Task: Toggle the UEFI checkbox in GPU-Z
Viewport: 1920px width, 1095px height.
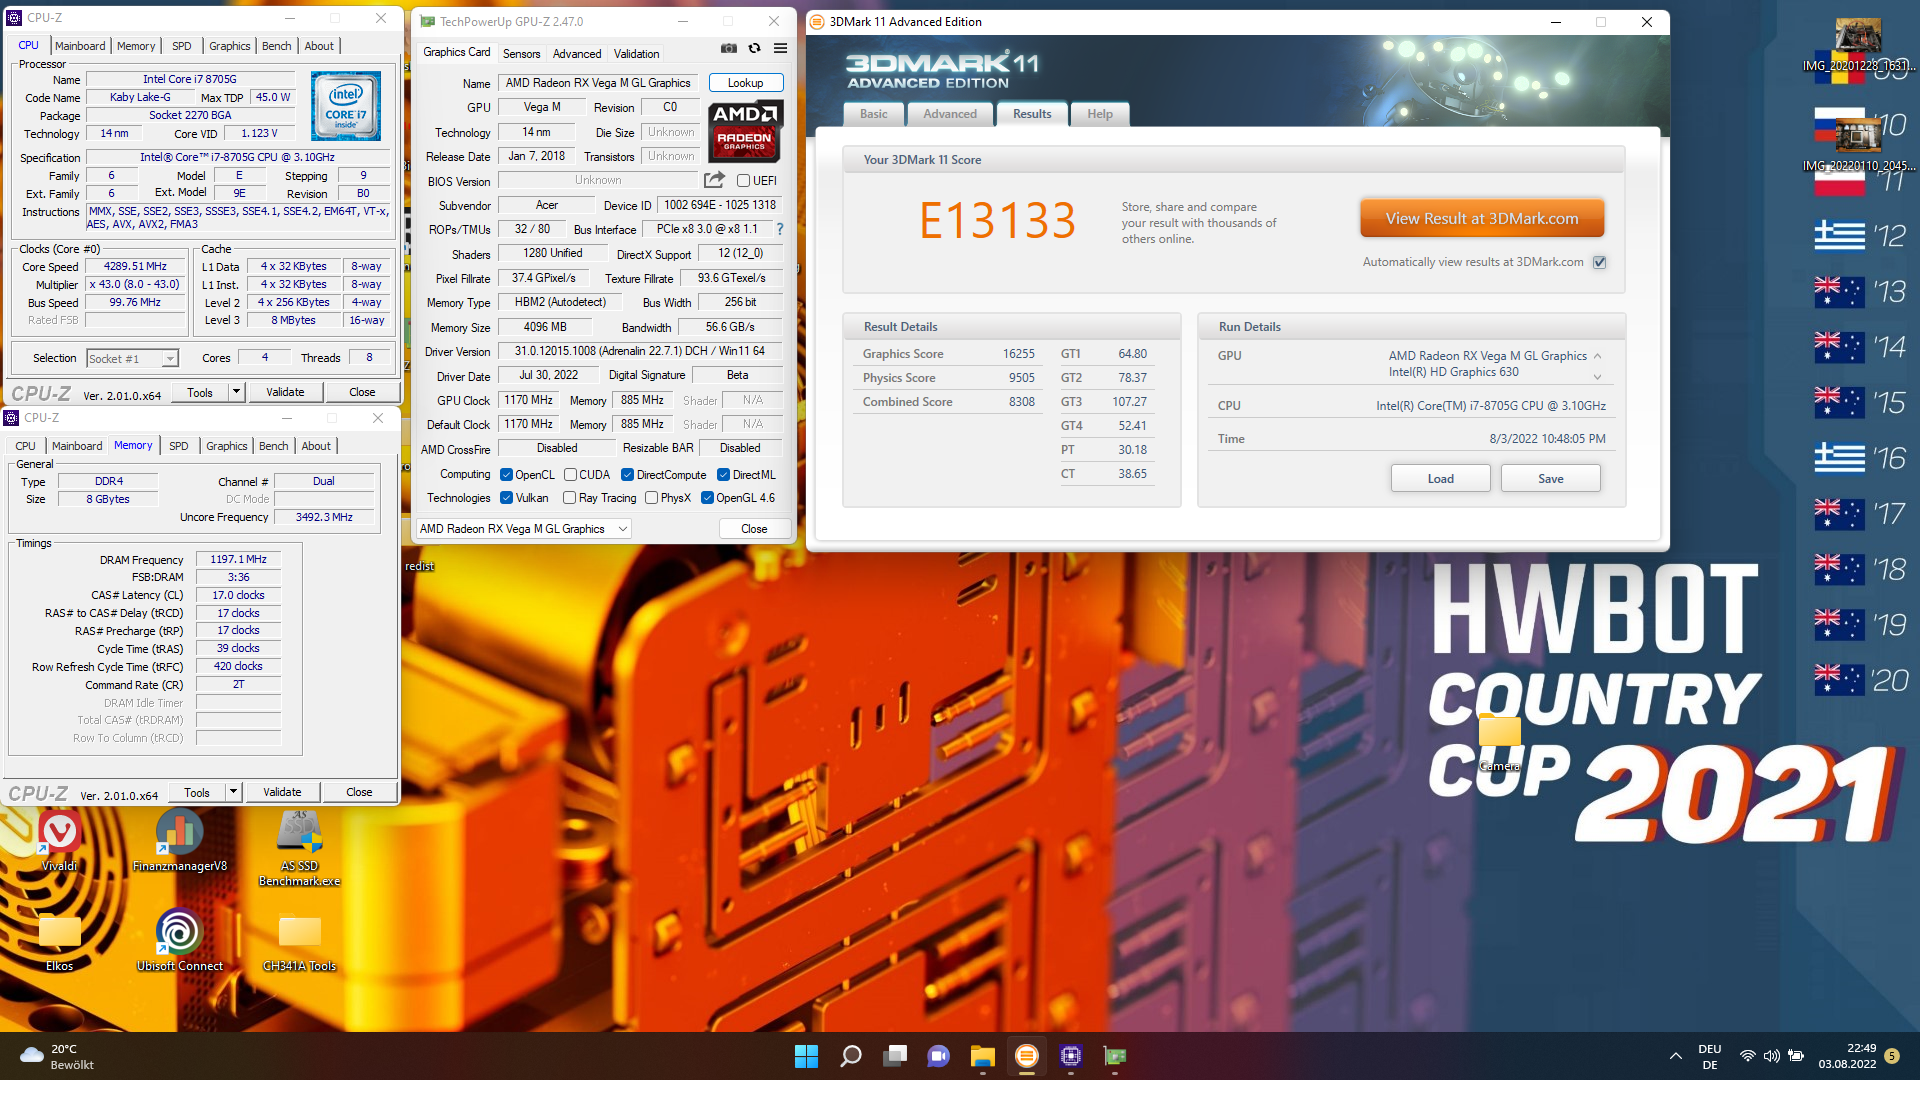Action: tap(743, 181)
